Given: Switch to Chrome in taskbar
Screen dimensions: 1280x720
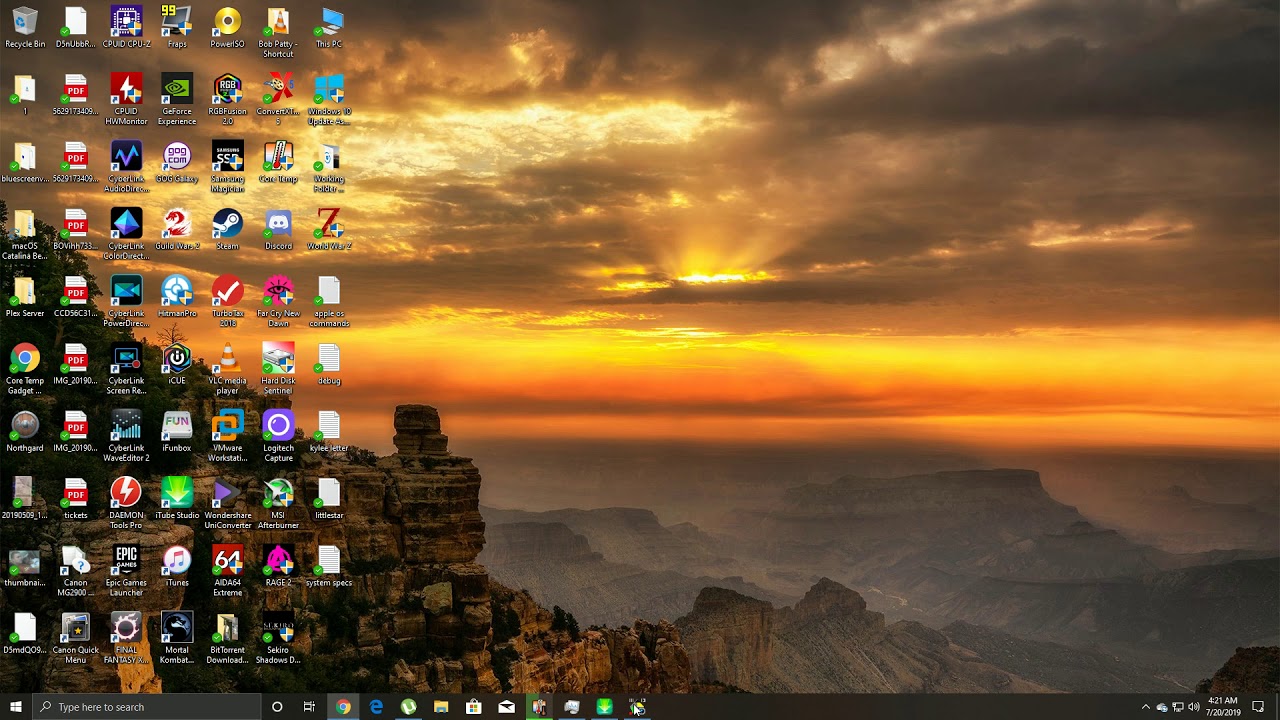Looking at the screenshot, I should point(343,707).
